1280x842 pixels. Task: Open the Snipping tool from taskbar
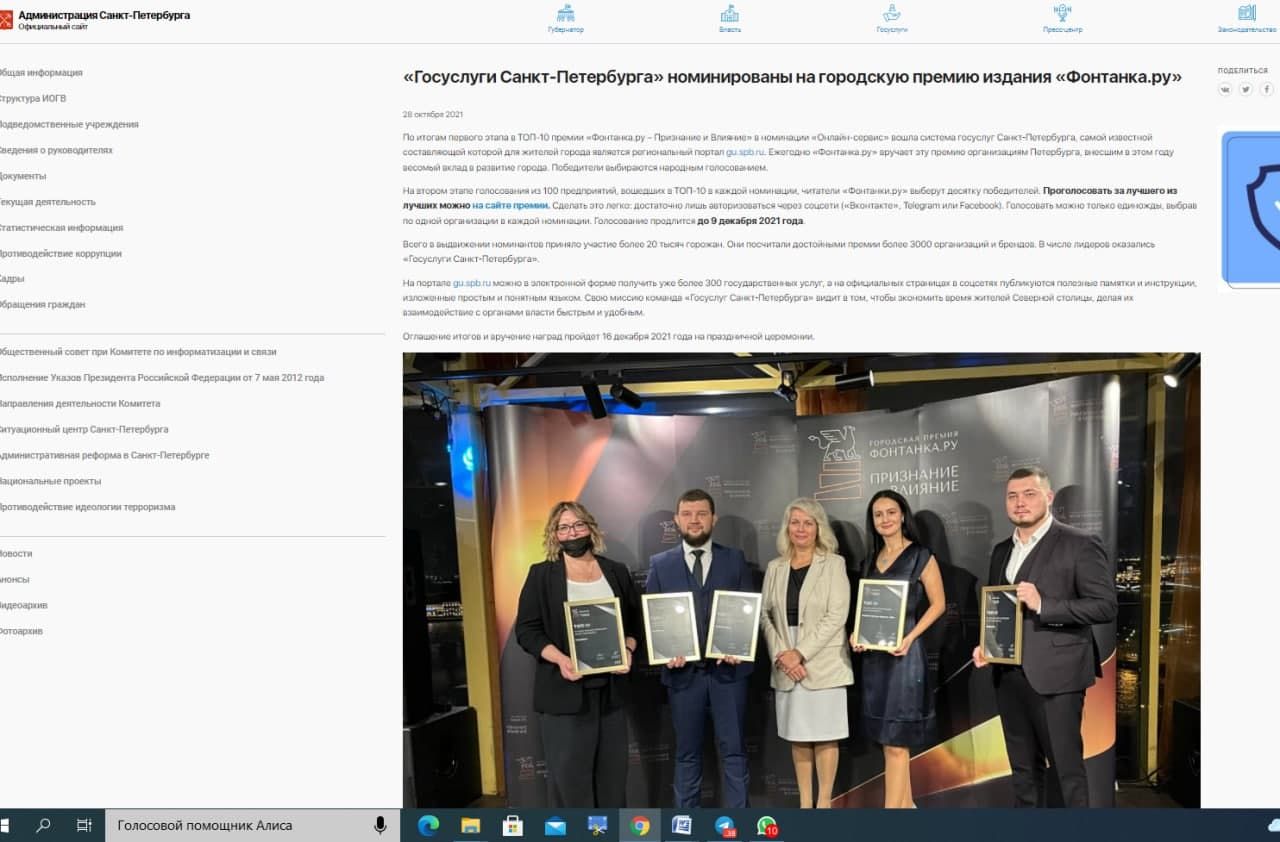pyautogui.click(x=597, y=825)
